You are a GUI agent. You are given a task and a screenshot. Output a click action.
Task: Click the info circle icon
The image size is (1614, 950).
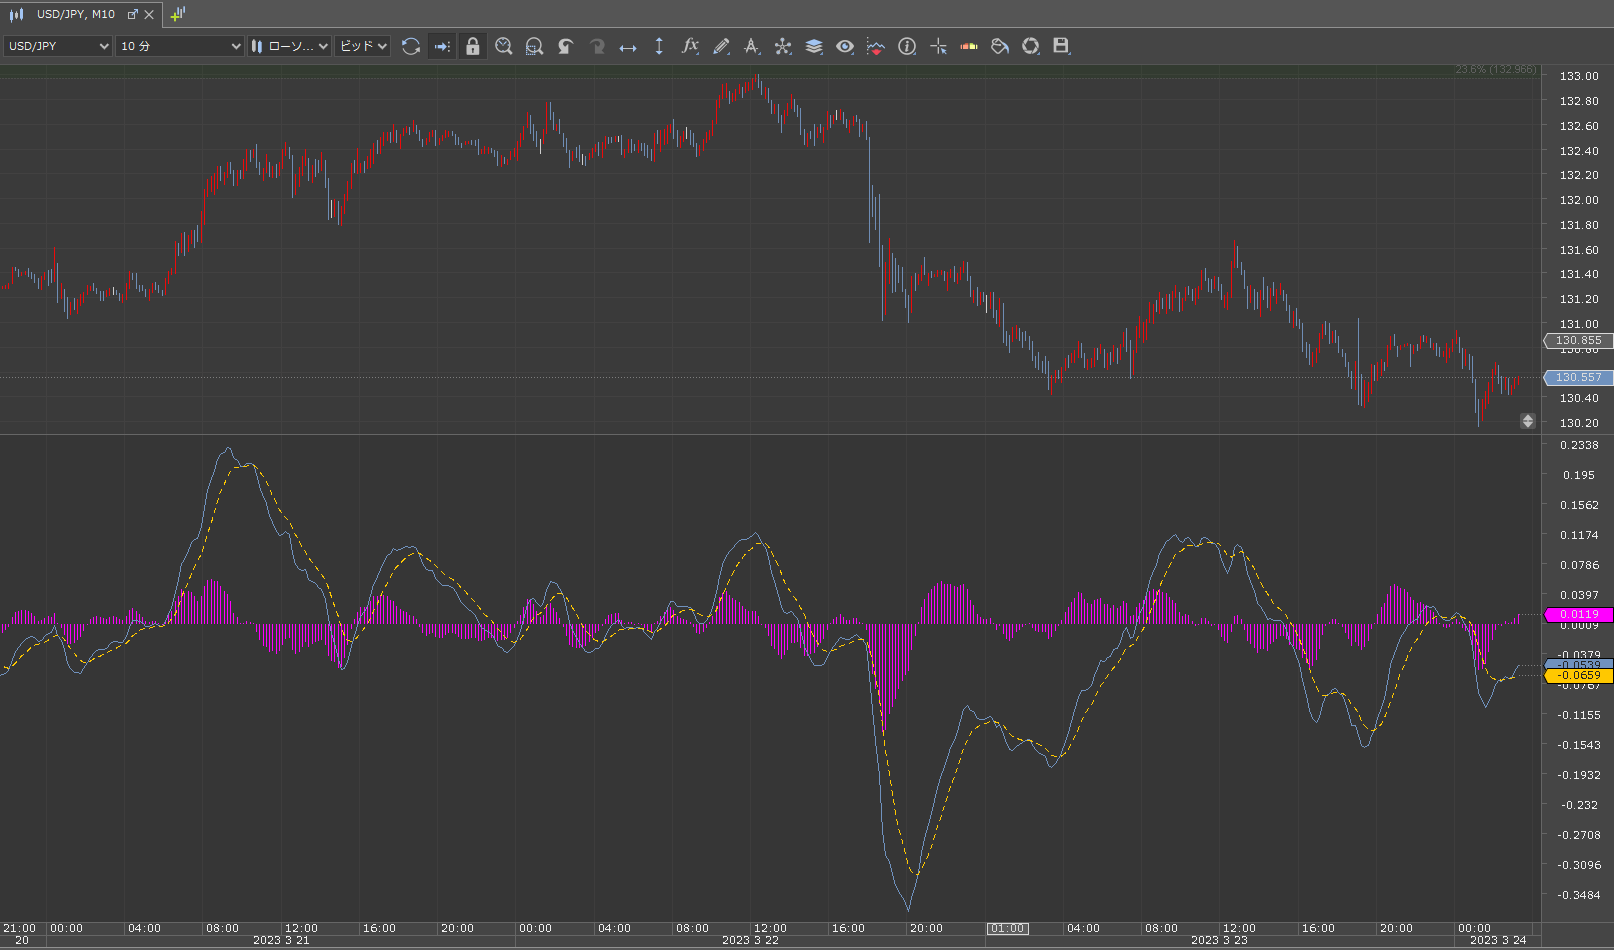click(907, 46)
